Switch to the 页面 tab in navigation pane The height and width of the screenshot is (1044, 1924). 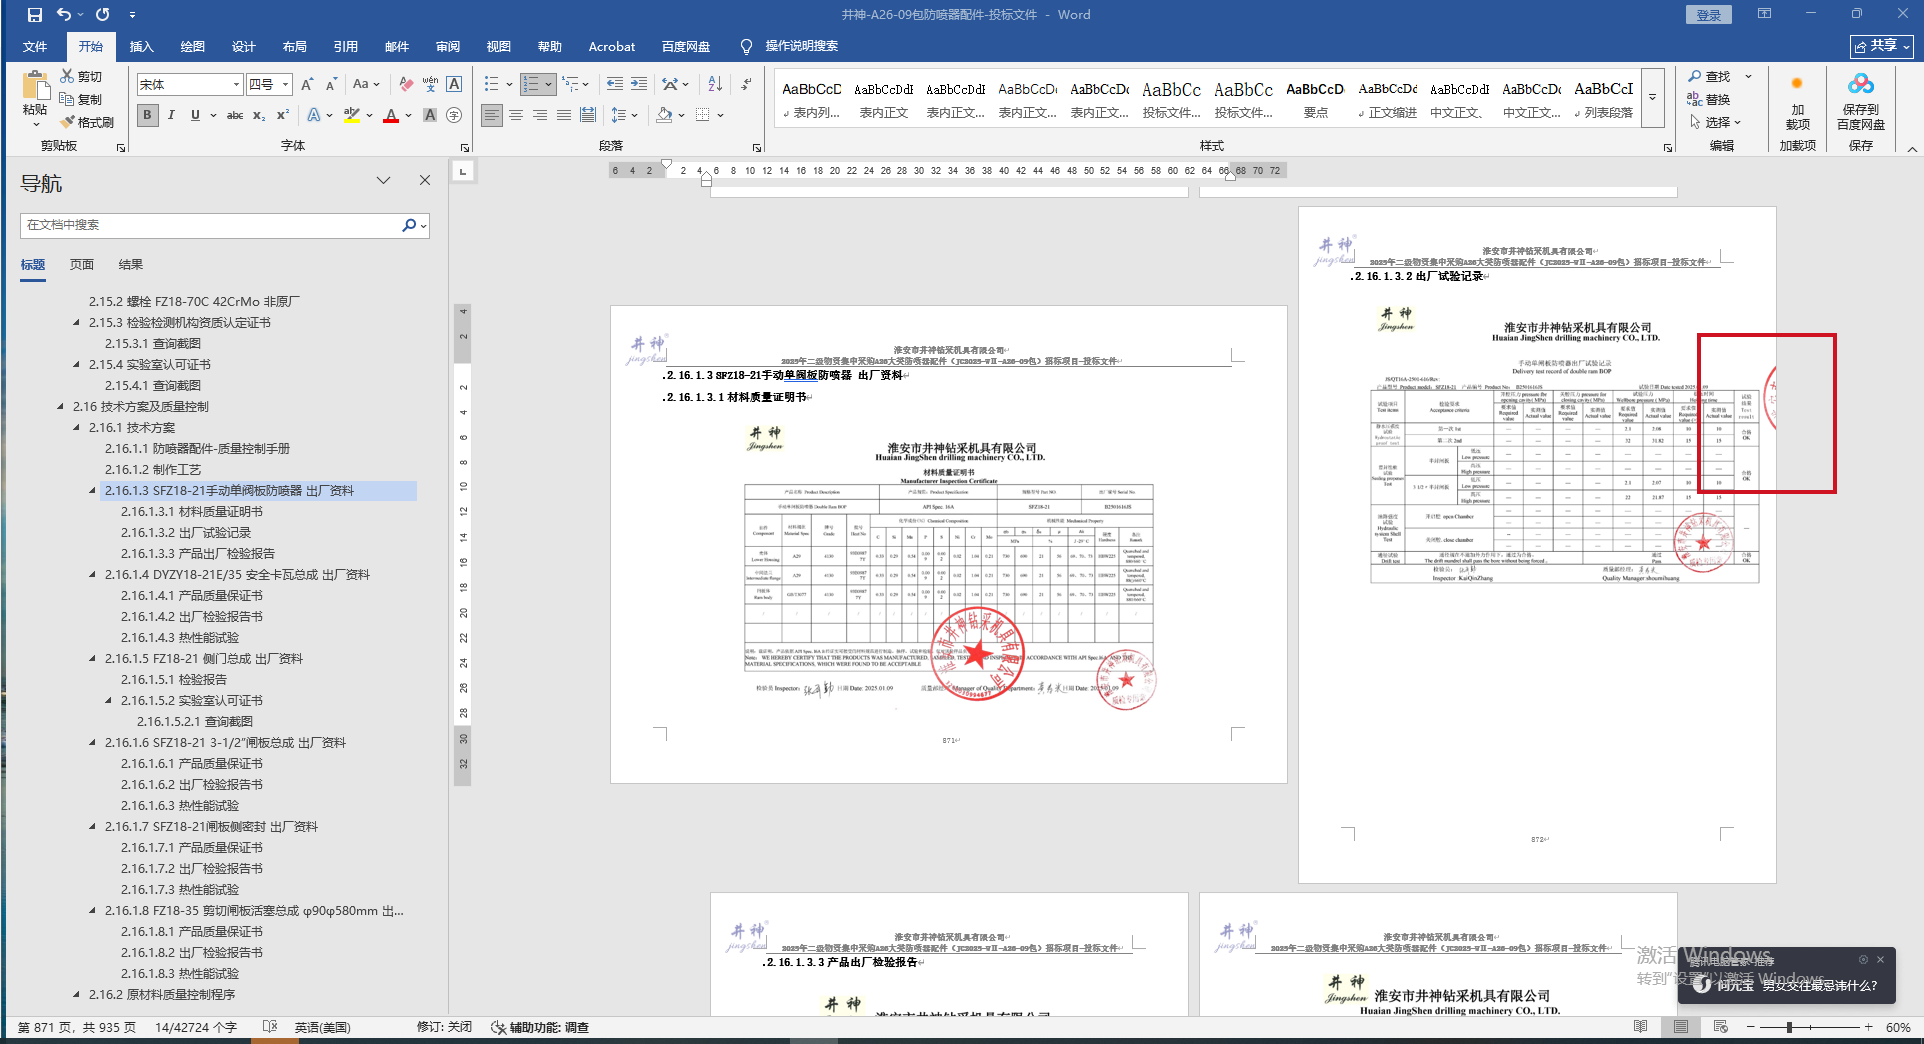point(82,265)
